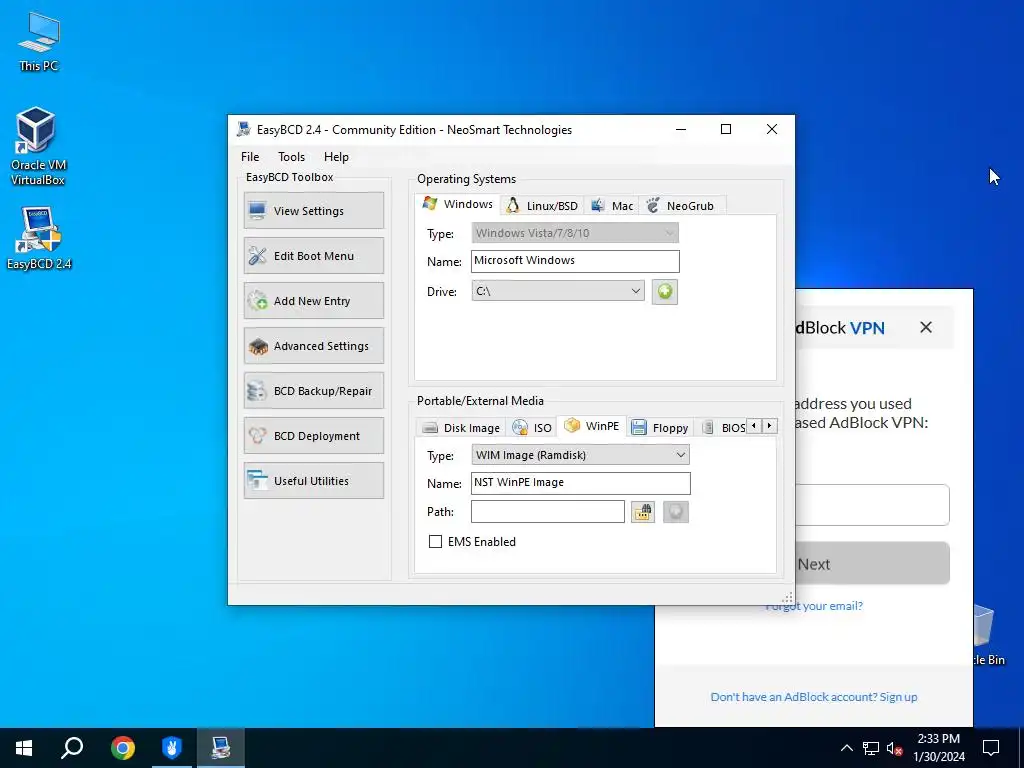Open the Windows Start menu

click(24, 748)
